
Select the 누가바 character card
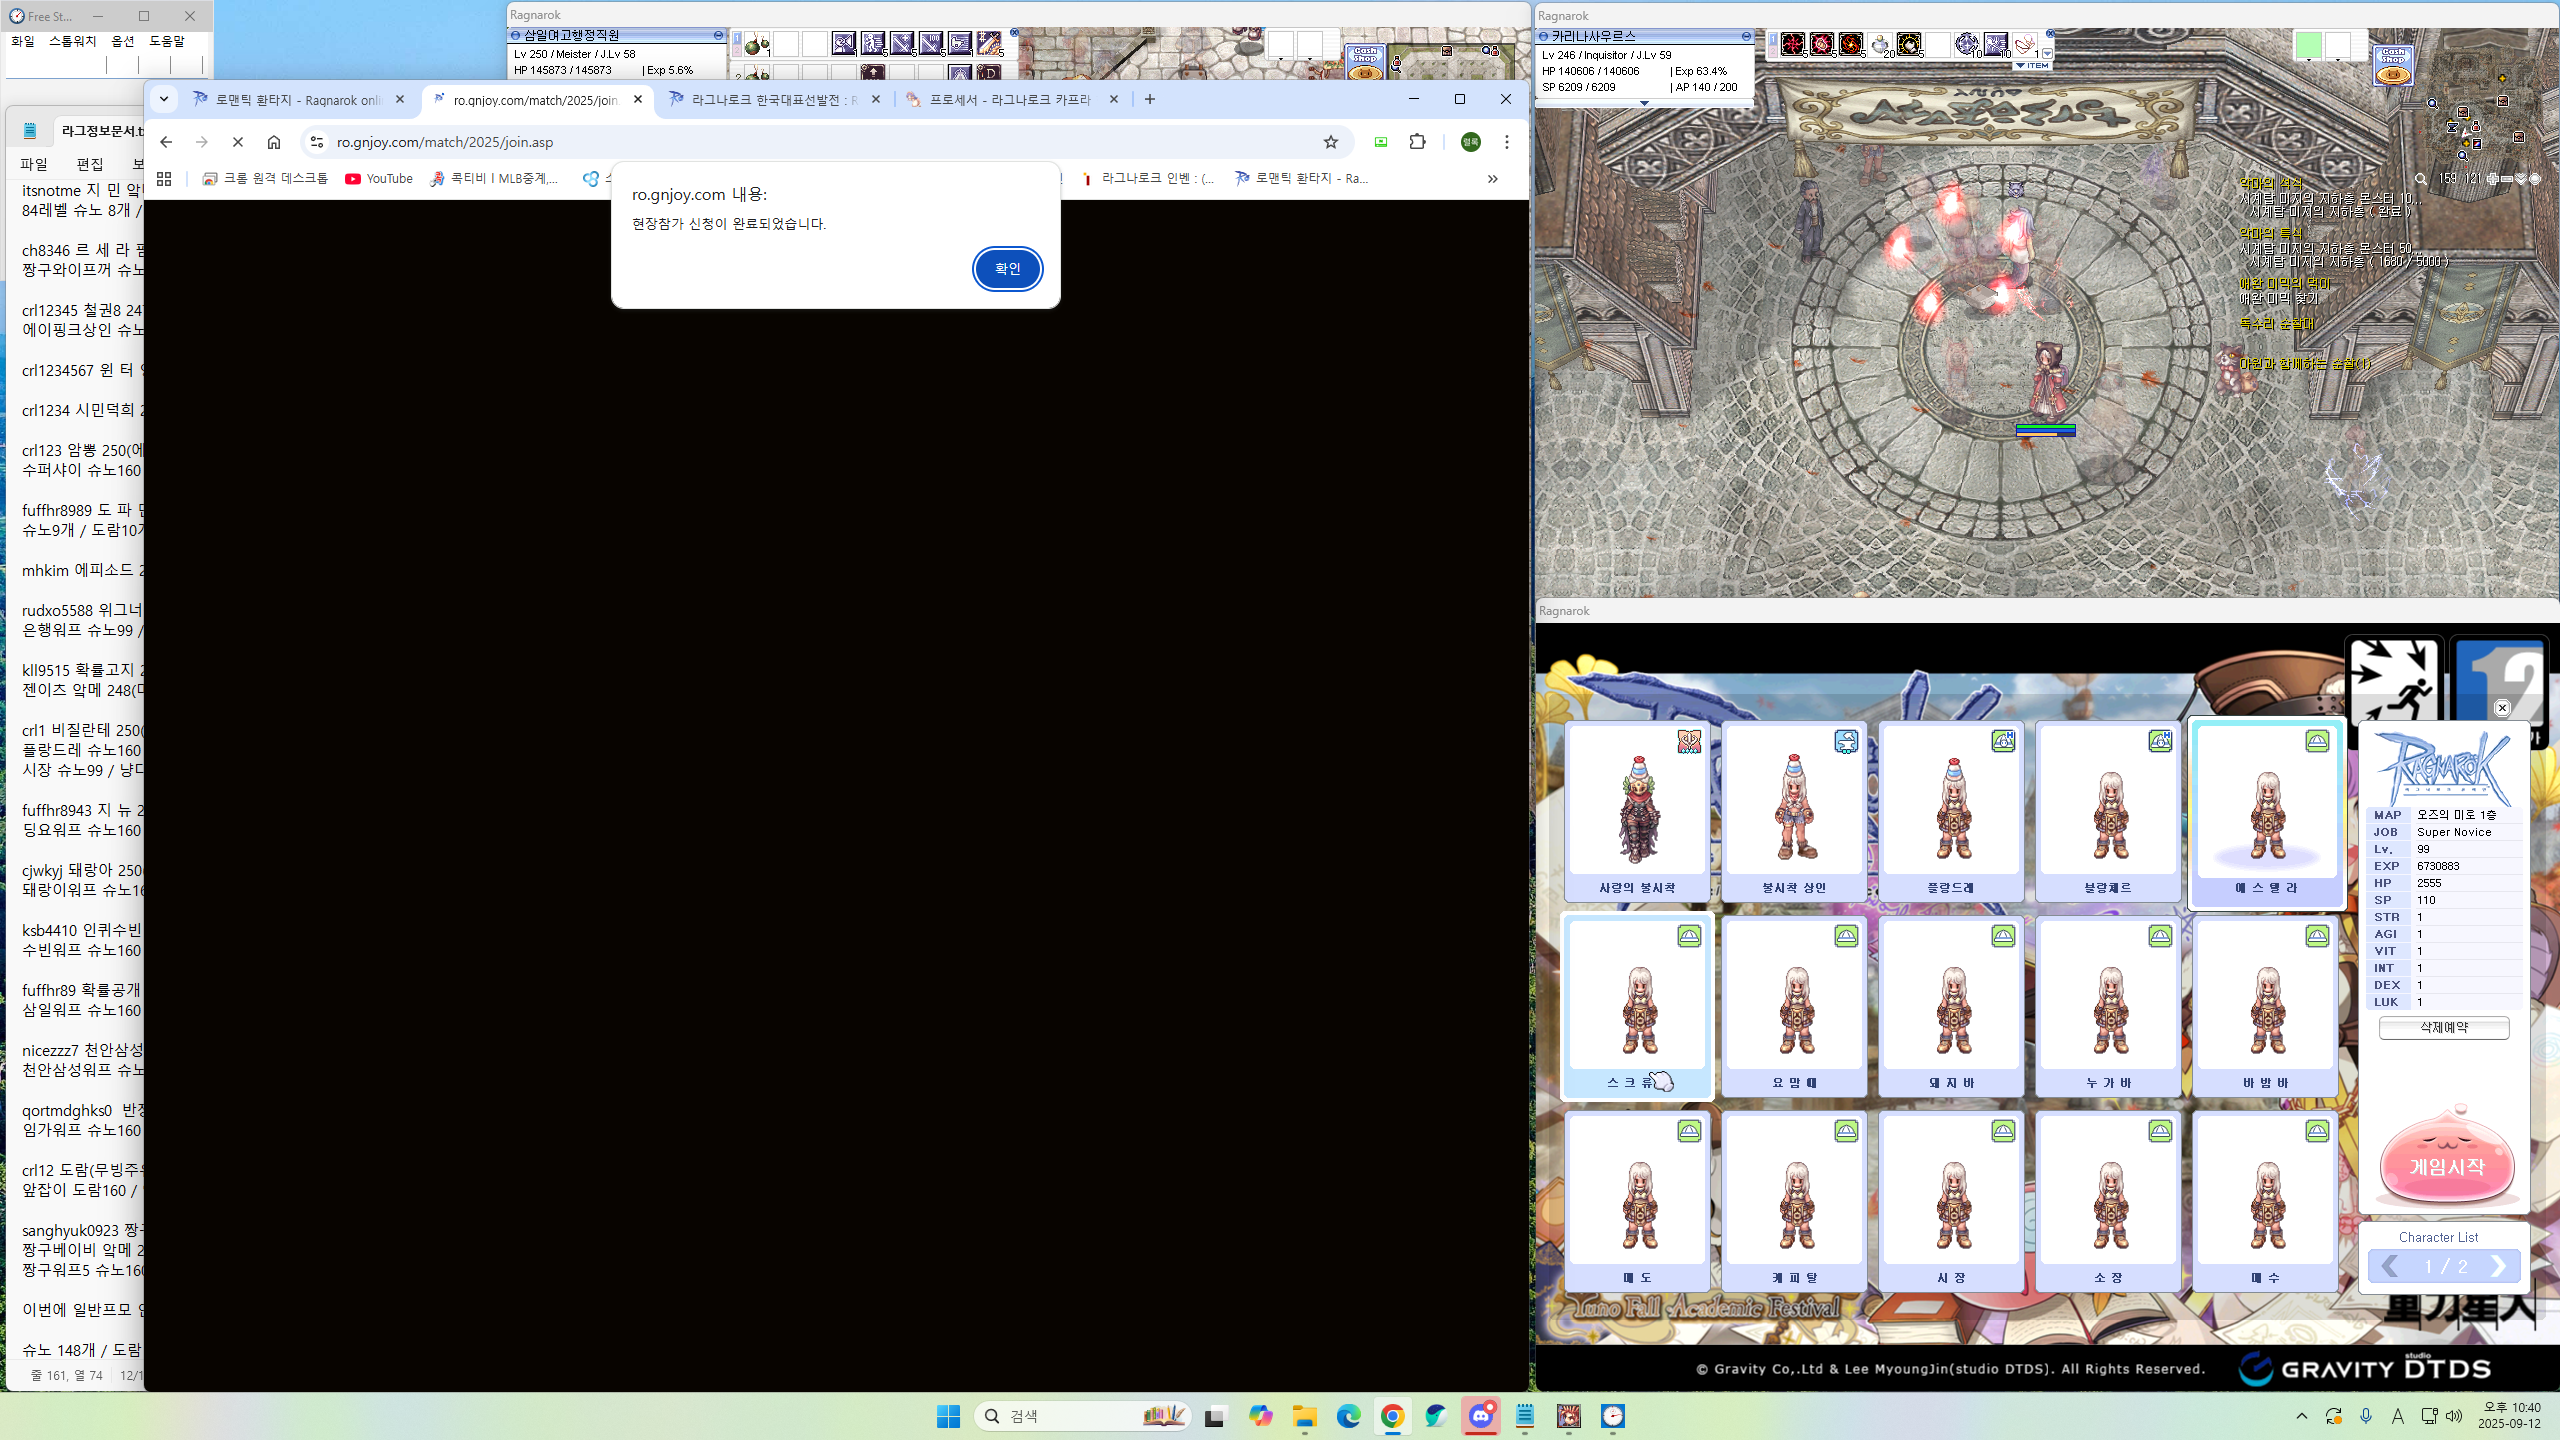pyautogui.click(x=2109, y=1005)
